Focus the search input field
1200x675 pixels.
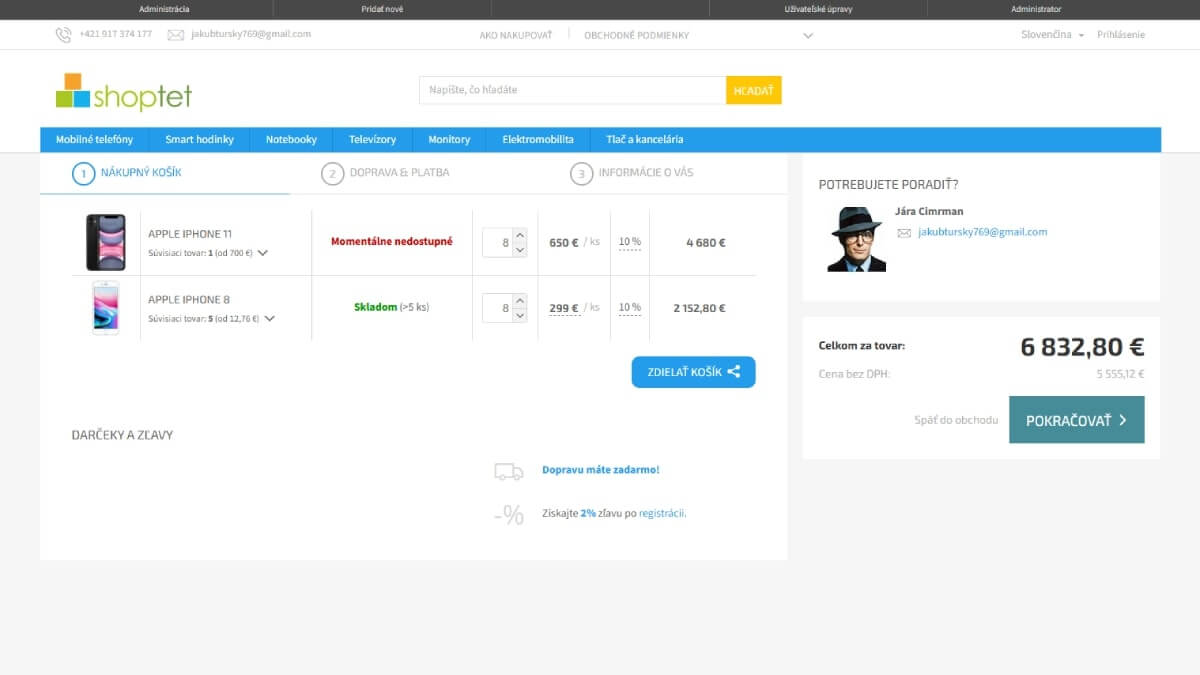[573, 90]
